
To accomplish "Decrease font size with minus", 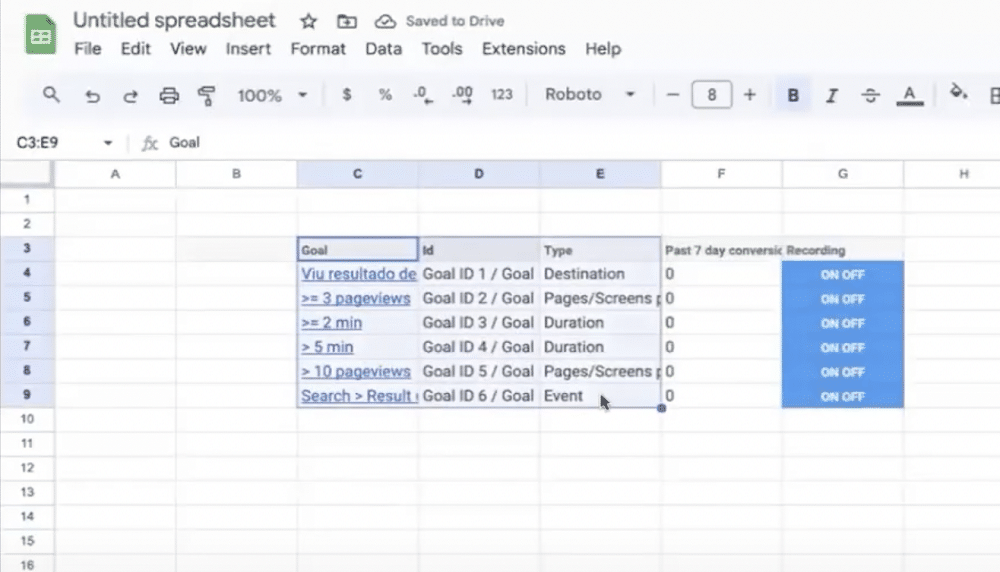I will [x=672, y=95].
